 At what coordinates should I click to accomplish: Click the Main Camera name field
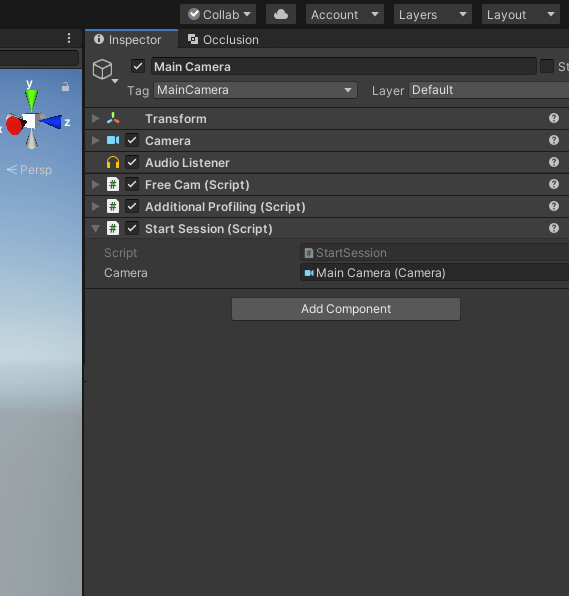[x=344, y=67]
